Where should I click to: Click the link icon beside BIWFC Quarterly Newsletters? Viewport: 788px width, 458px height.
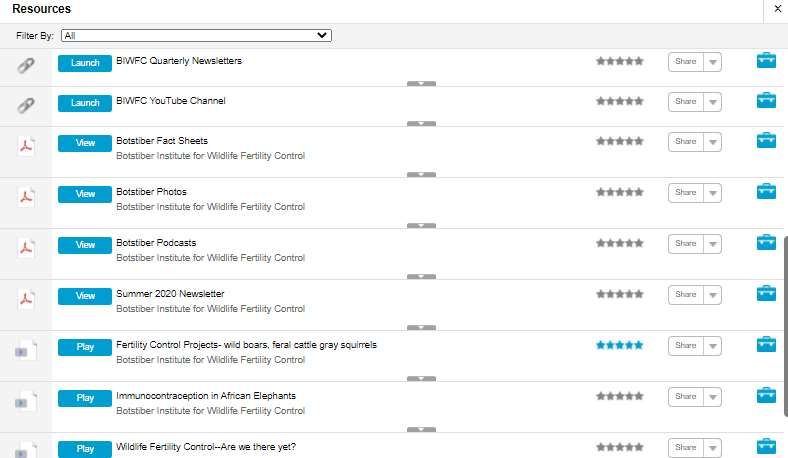[x=26, y=65]
